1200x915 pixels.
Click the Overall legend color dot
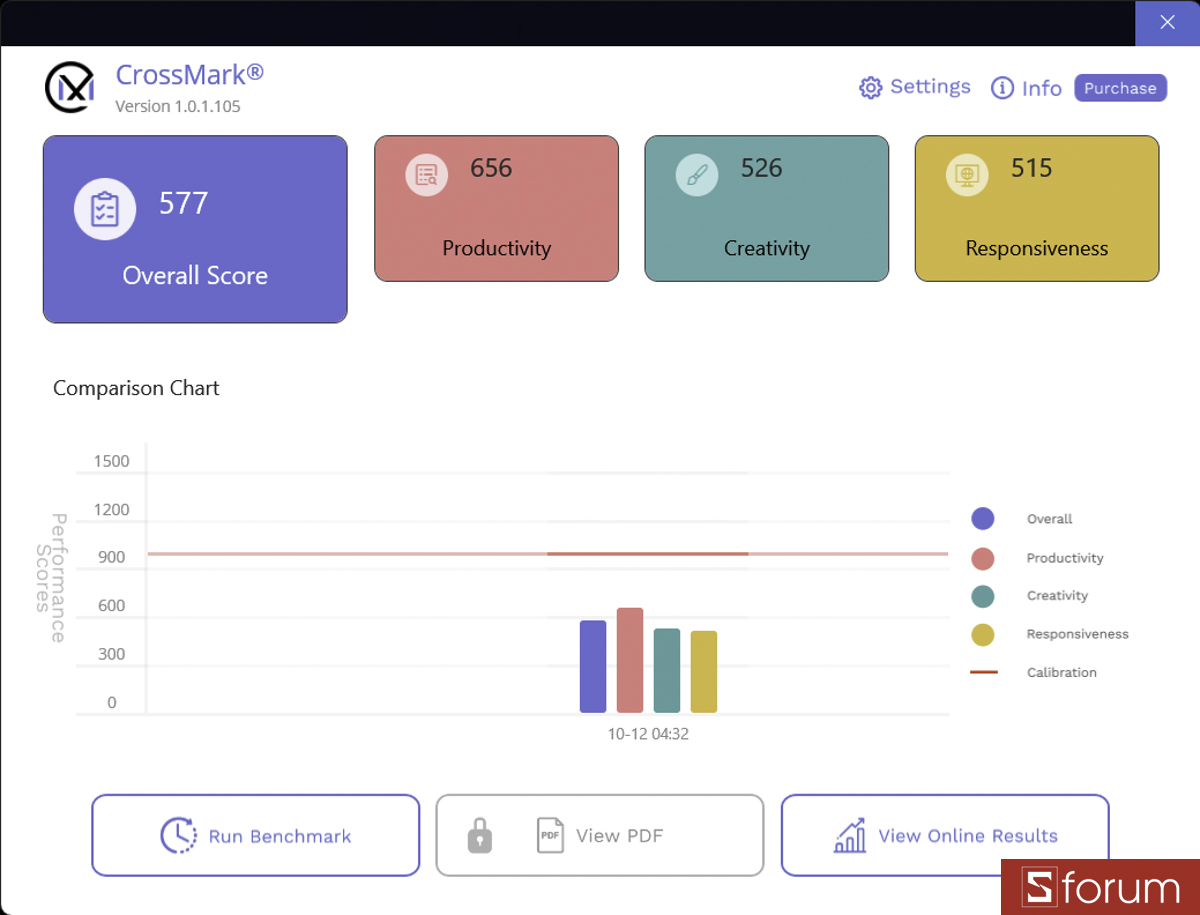pyautogui.click(x=983, y=519)
